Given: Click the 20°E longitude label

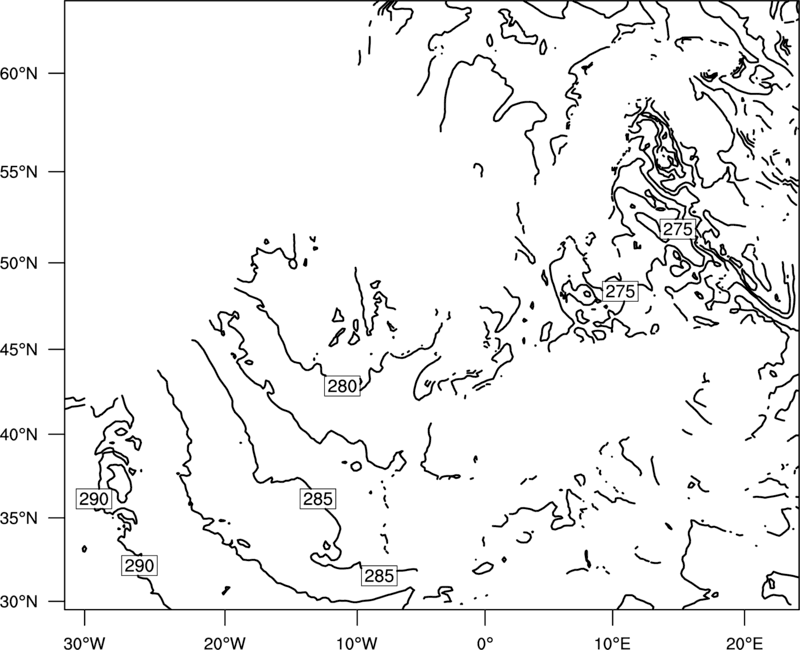Looking at the screenshot, I should (744, 642).
